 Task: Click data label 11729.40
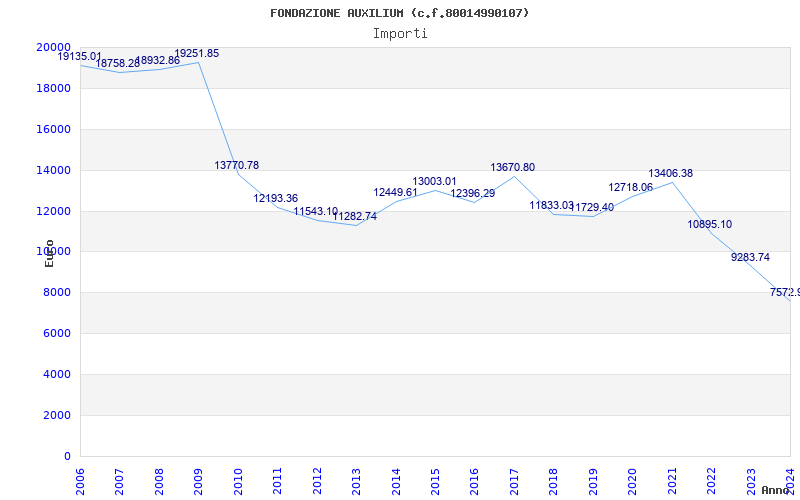click(592, 207)
